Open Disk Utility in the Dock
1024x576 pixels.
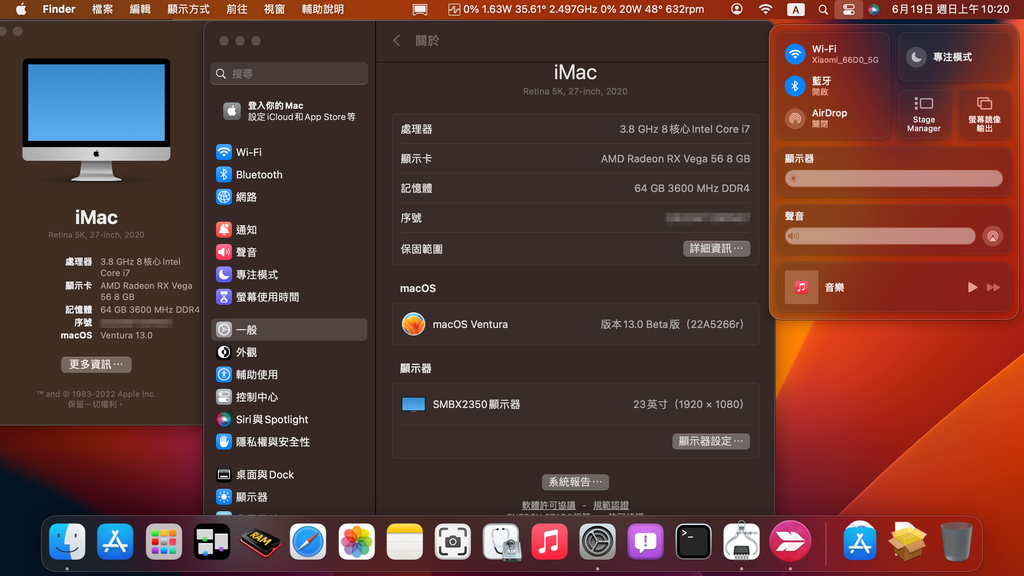[501, 541]
